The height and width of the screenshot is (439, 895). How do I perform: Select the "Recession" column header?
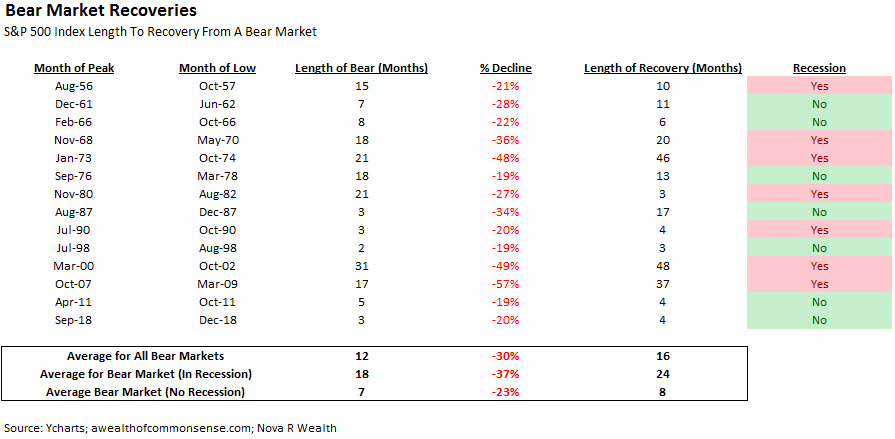click(819, 68)
